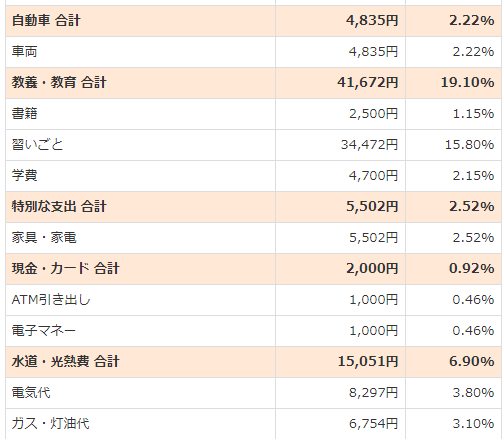The height and width of the screenshot is (439, 504).
Task: Select the 教養・教育 合計 header row
Action: pyautogui.click(x=253, y=83)
